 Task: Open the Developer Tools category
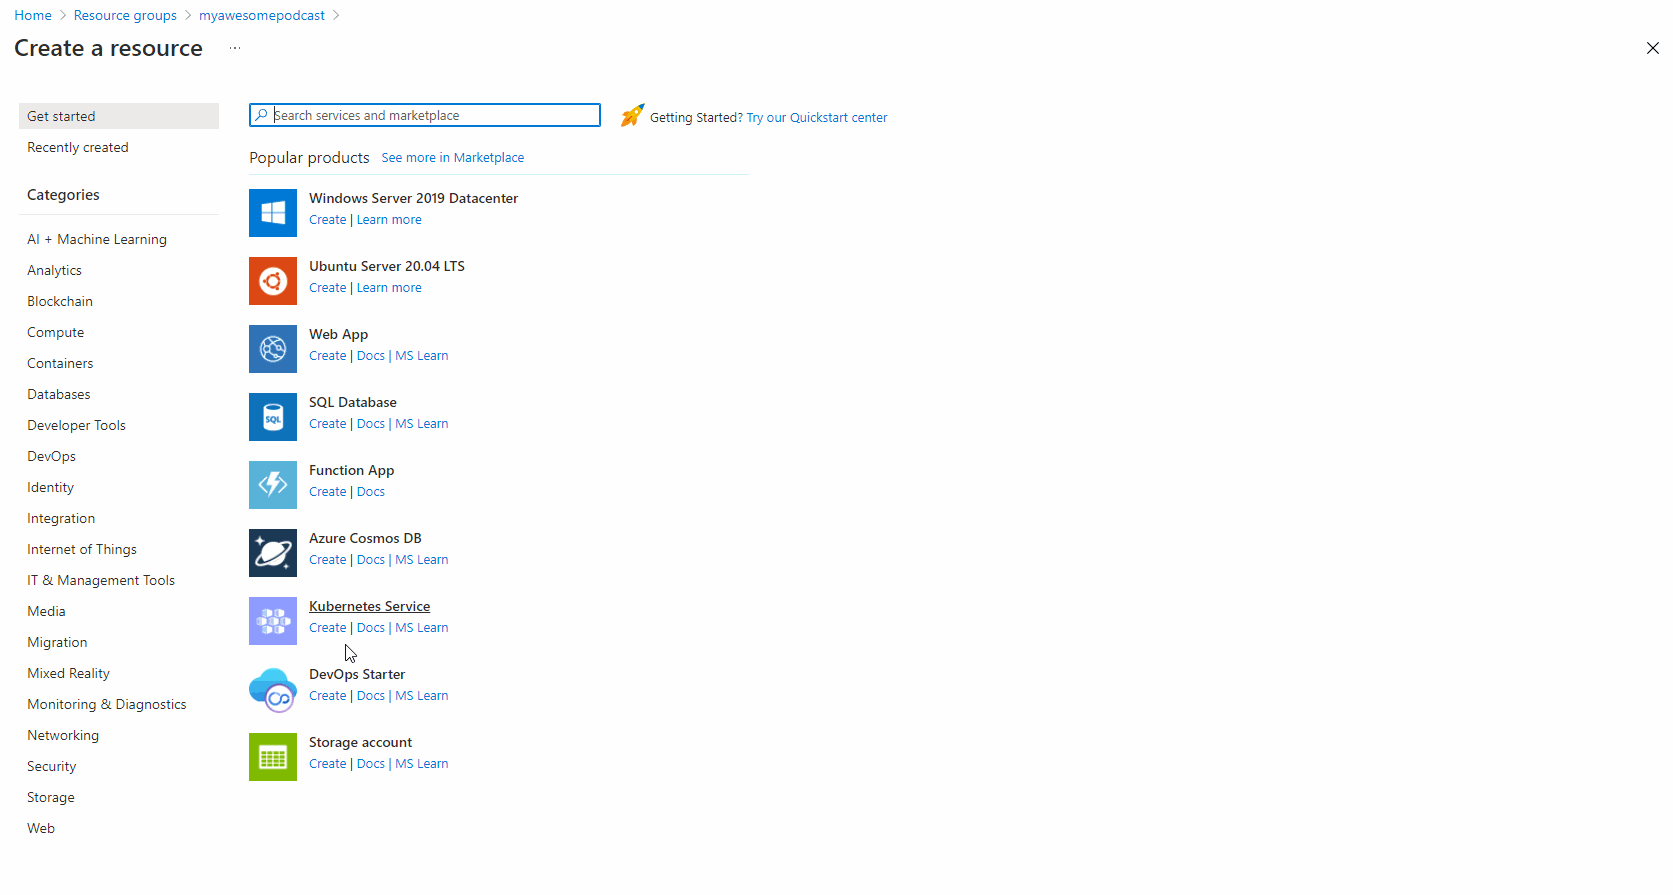pos(77,425)
